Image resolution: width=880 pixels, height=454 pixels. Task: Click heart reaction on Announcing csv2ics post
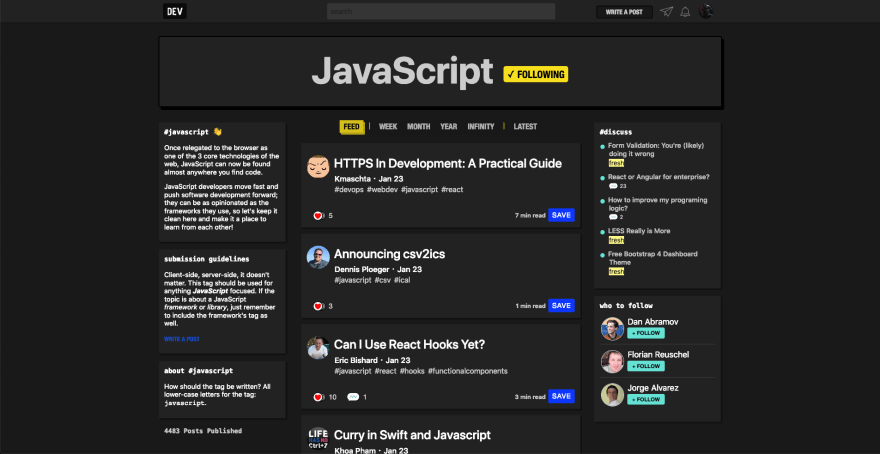319,306
